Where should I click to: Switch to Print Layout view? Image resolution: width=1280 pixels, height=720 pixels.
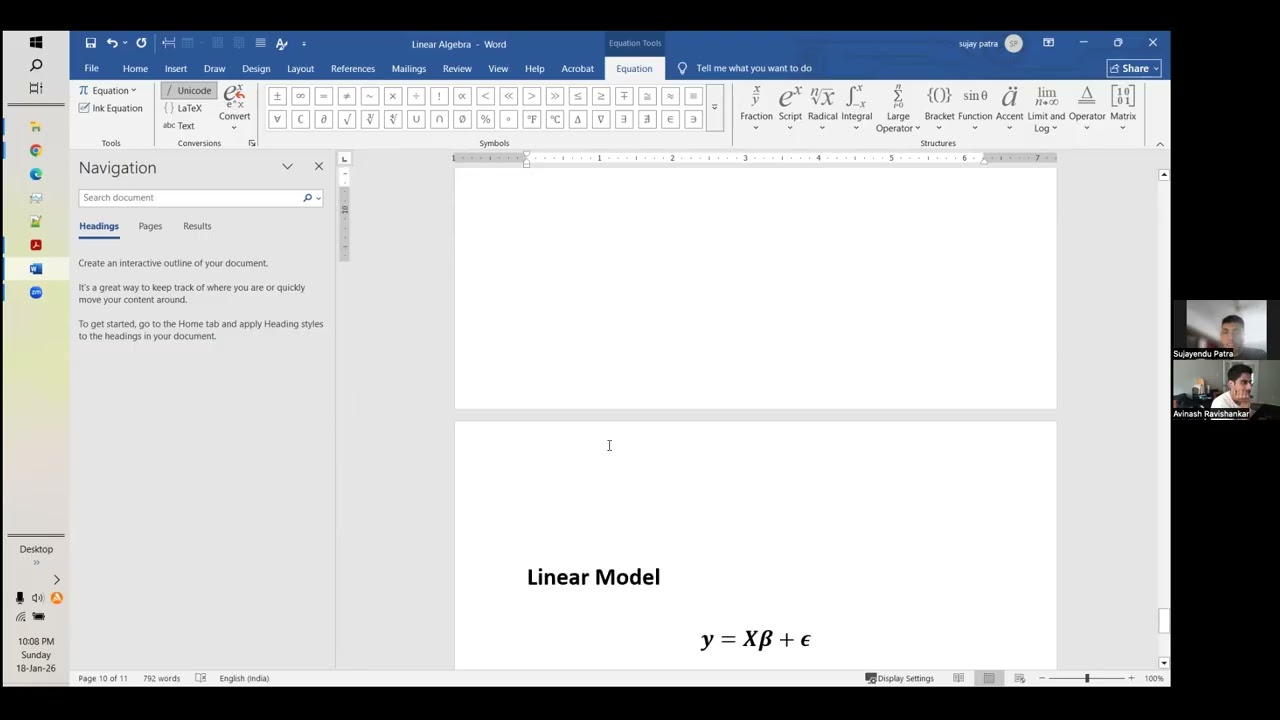pyautogui.click(x=989, y=678)
